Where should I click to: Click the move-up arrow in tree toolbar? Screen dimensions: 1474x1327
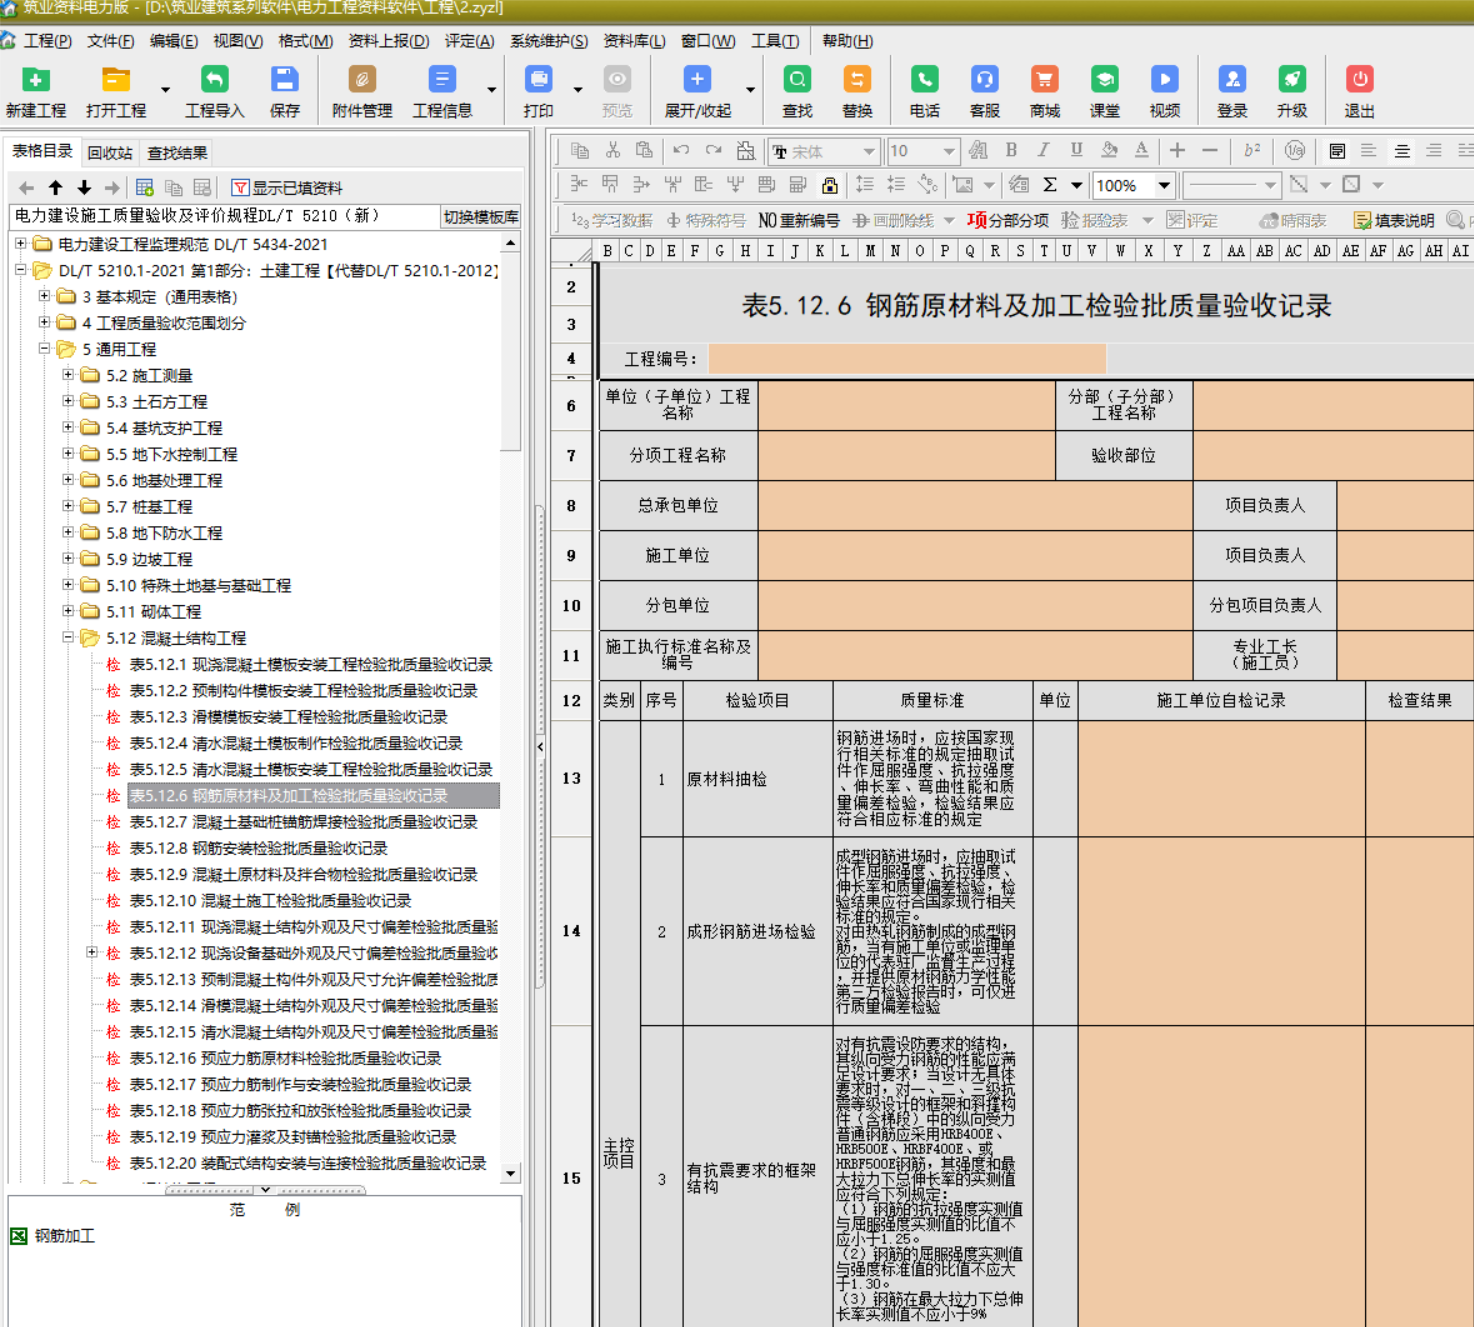(x=56, y=188)
